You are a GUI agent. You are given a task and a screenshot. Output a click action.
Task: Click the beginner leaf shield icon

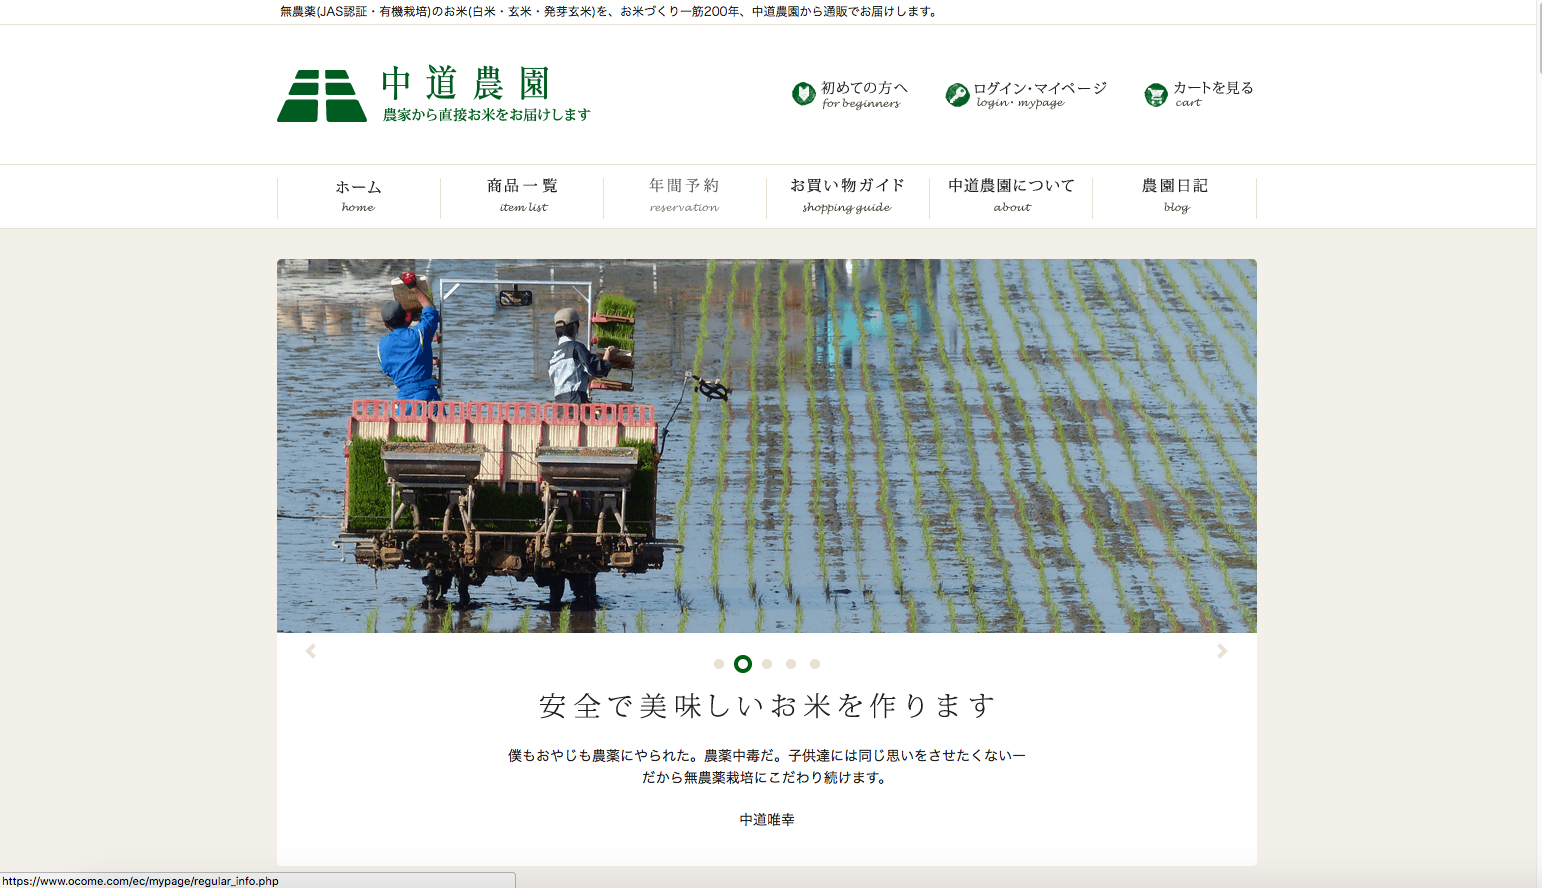[x=803, y=94]
